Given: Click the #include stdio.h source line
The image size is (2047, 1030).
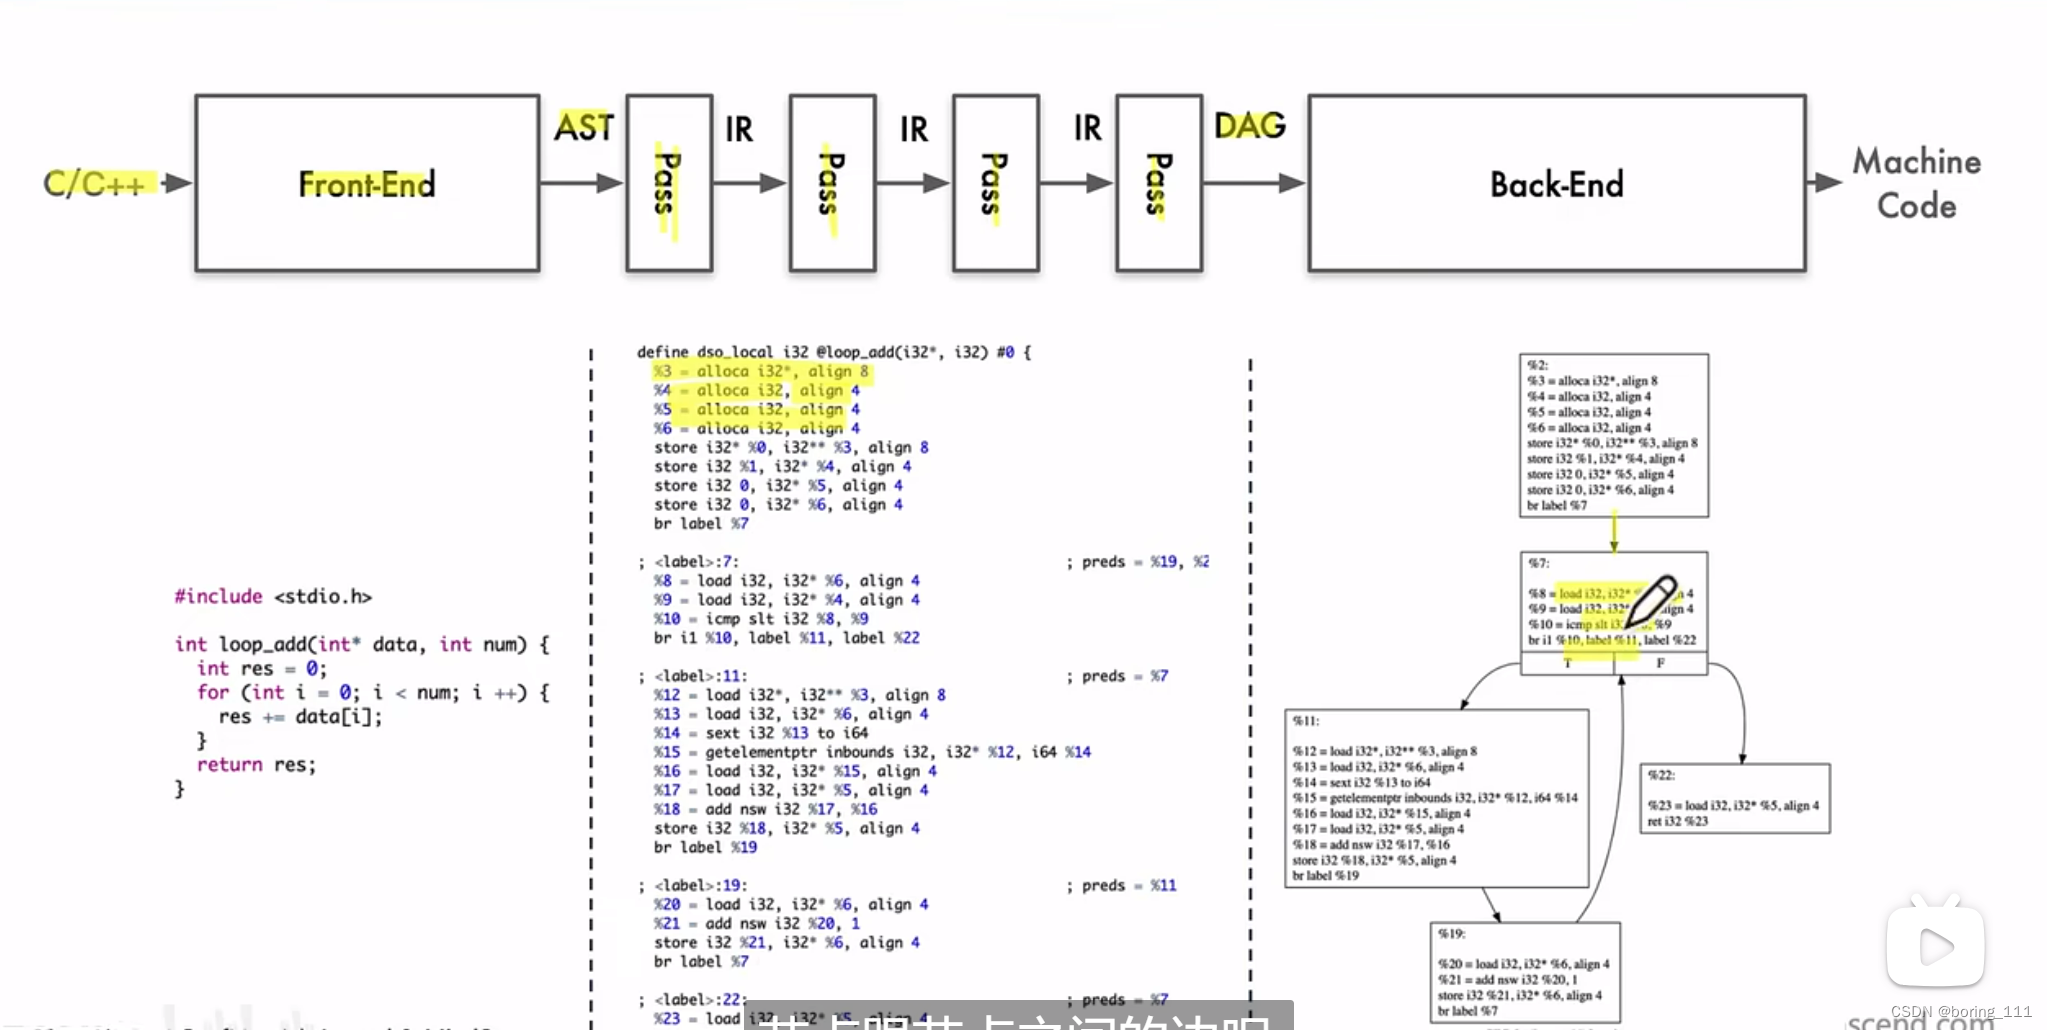Looking at the screenshot, I should pos(271,596).
